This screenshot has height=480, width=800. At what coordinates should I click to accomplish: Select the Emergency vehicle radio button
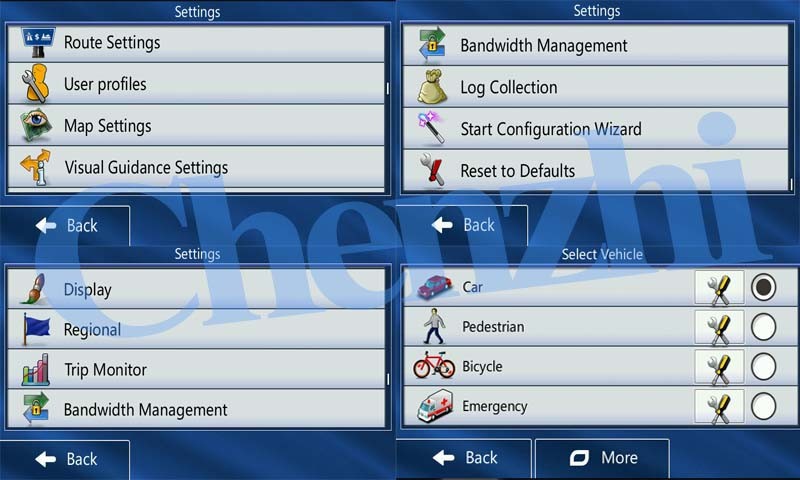[x=763, y=407]
